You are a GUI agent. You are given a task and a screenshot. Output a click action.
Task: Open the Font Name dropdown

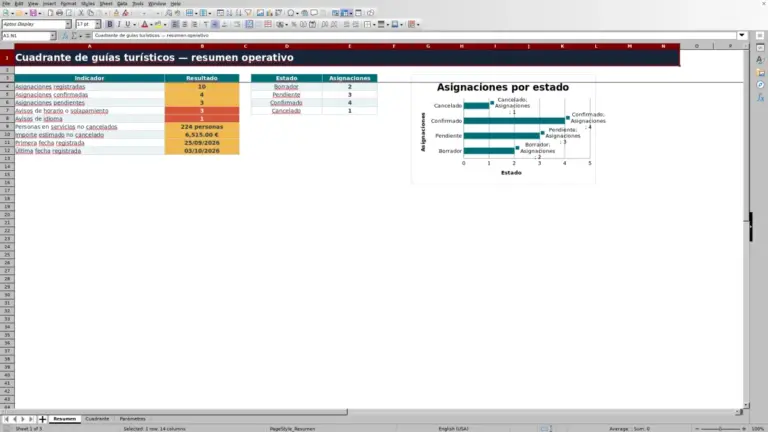point(68,24)
